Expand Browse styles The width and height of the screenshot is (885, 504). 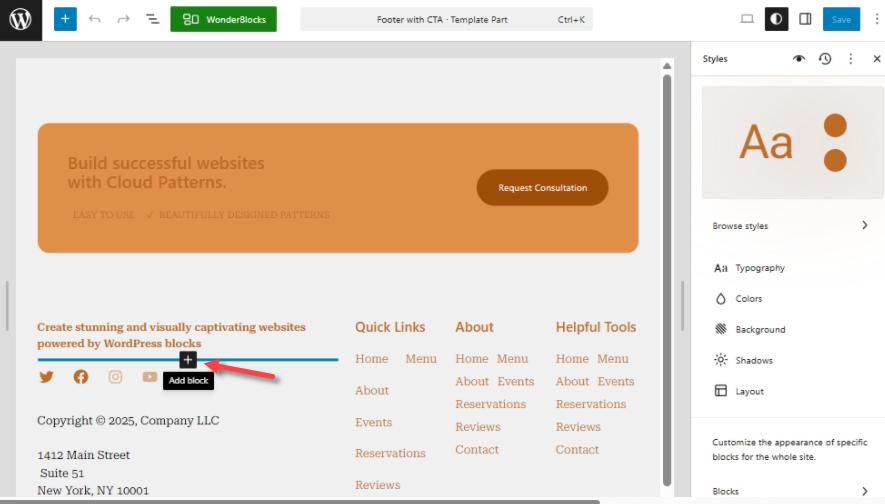point(790,226)
